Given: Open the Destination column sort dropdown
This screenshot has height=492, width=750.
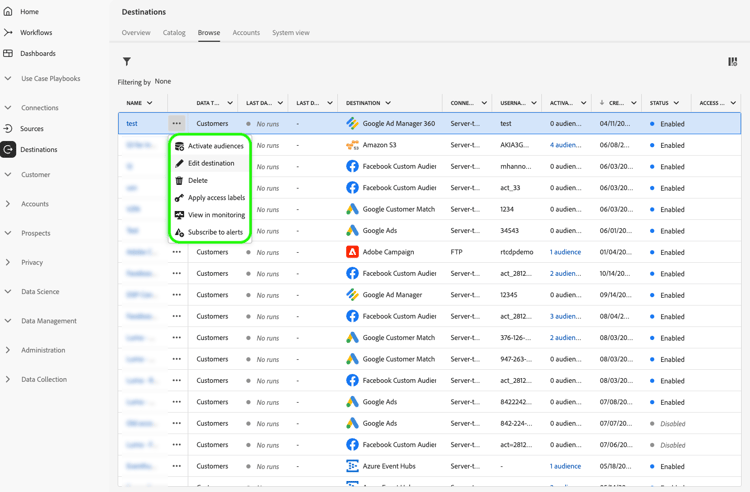Looking at the screenshot, I should pos(388,103).
